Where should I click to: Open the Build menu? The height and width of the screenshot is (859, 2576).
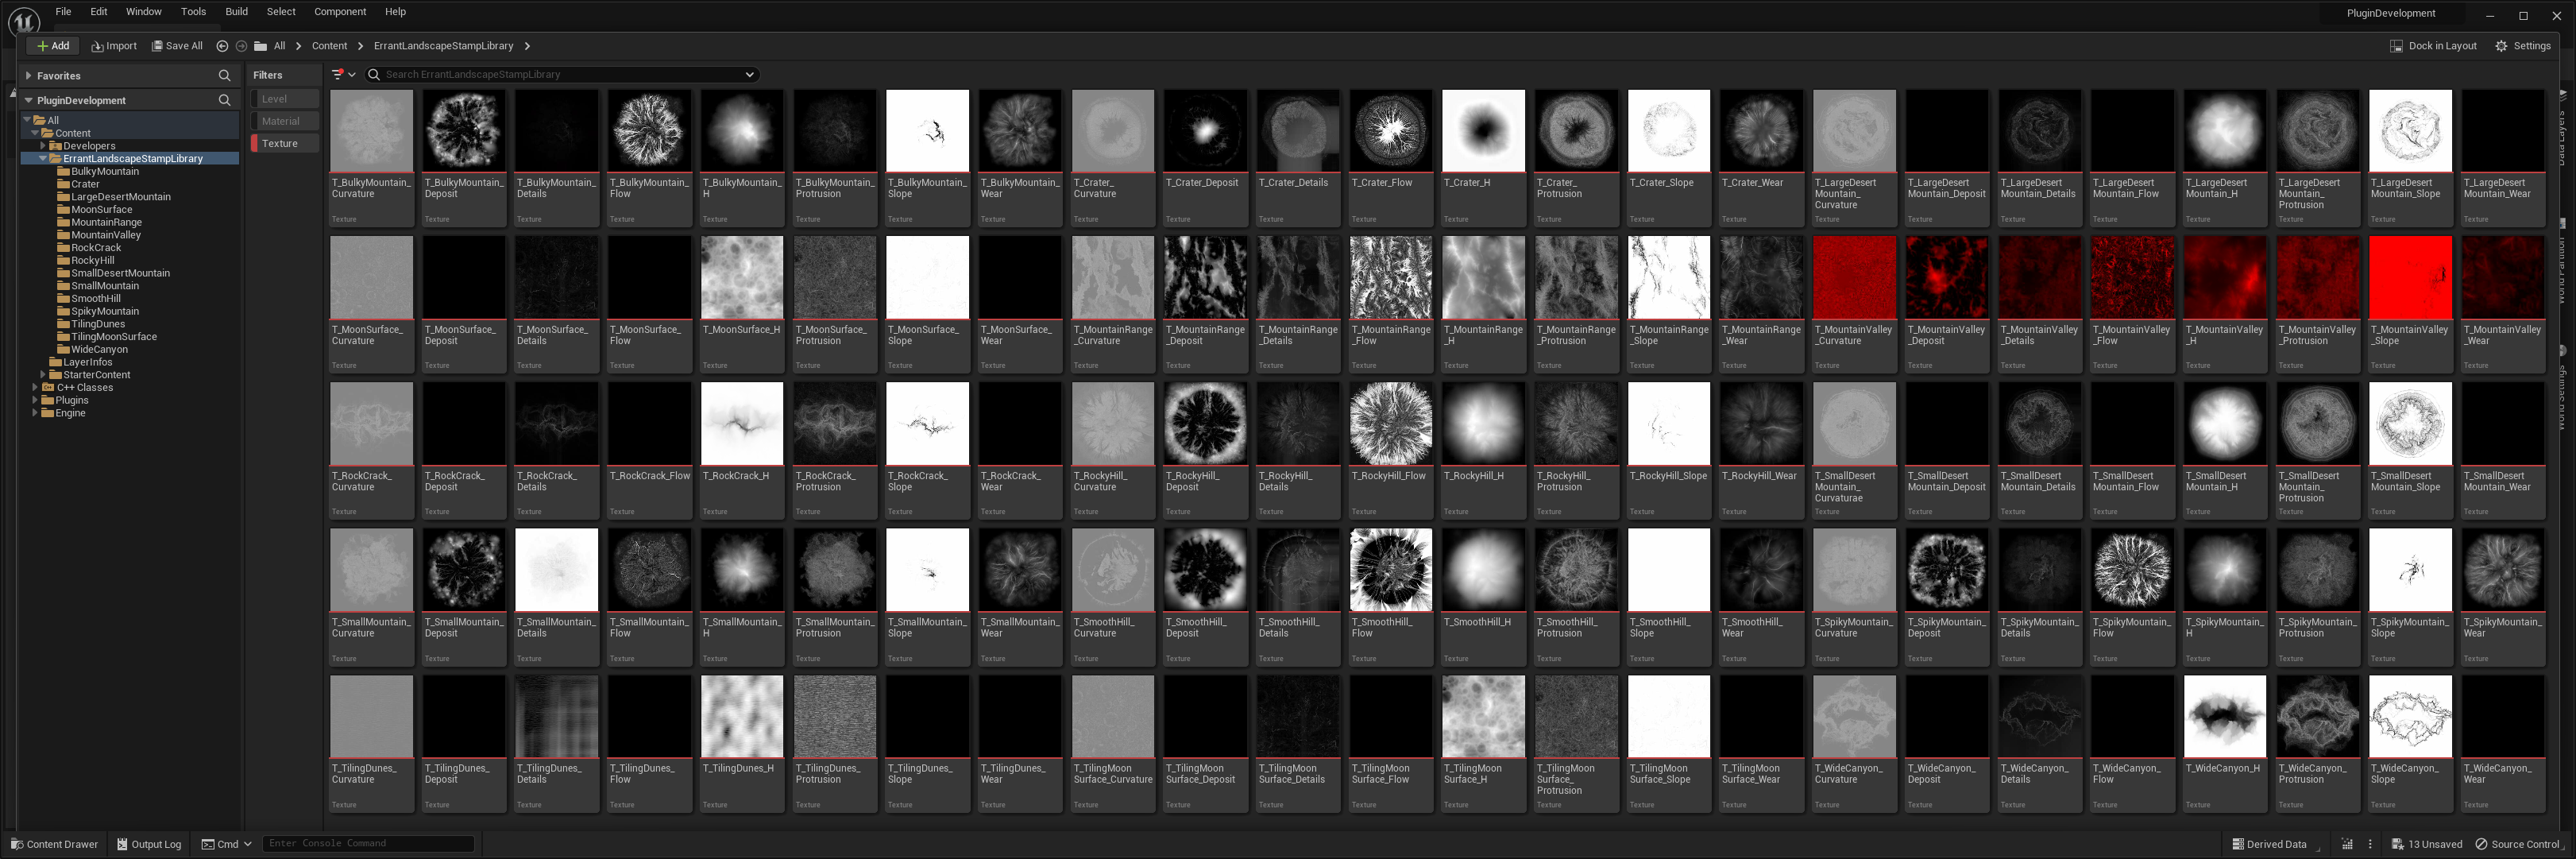(x=236, y=12)
